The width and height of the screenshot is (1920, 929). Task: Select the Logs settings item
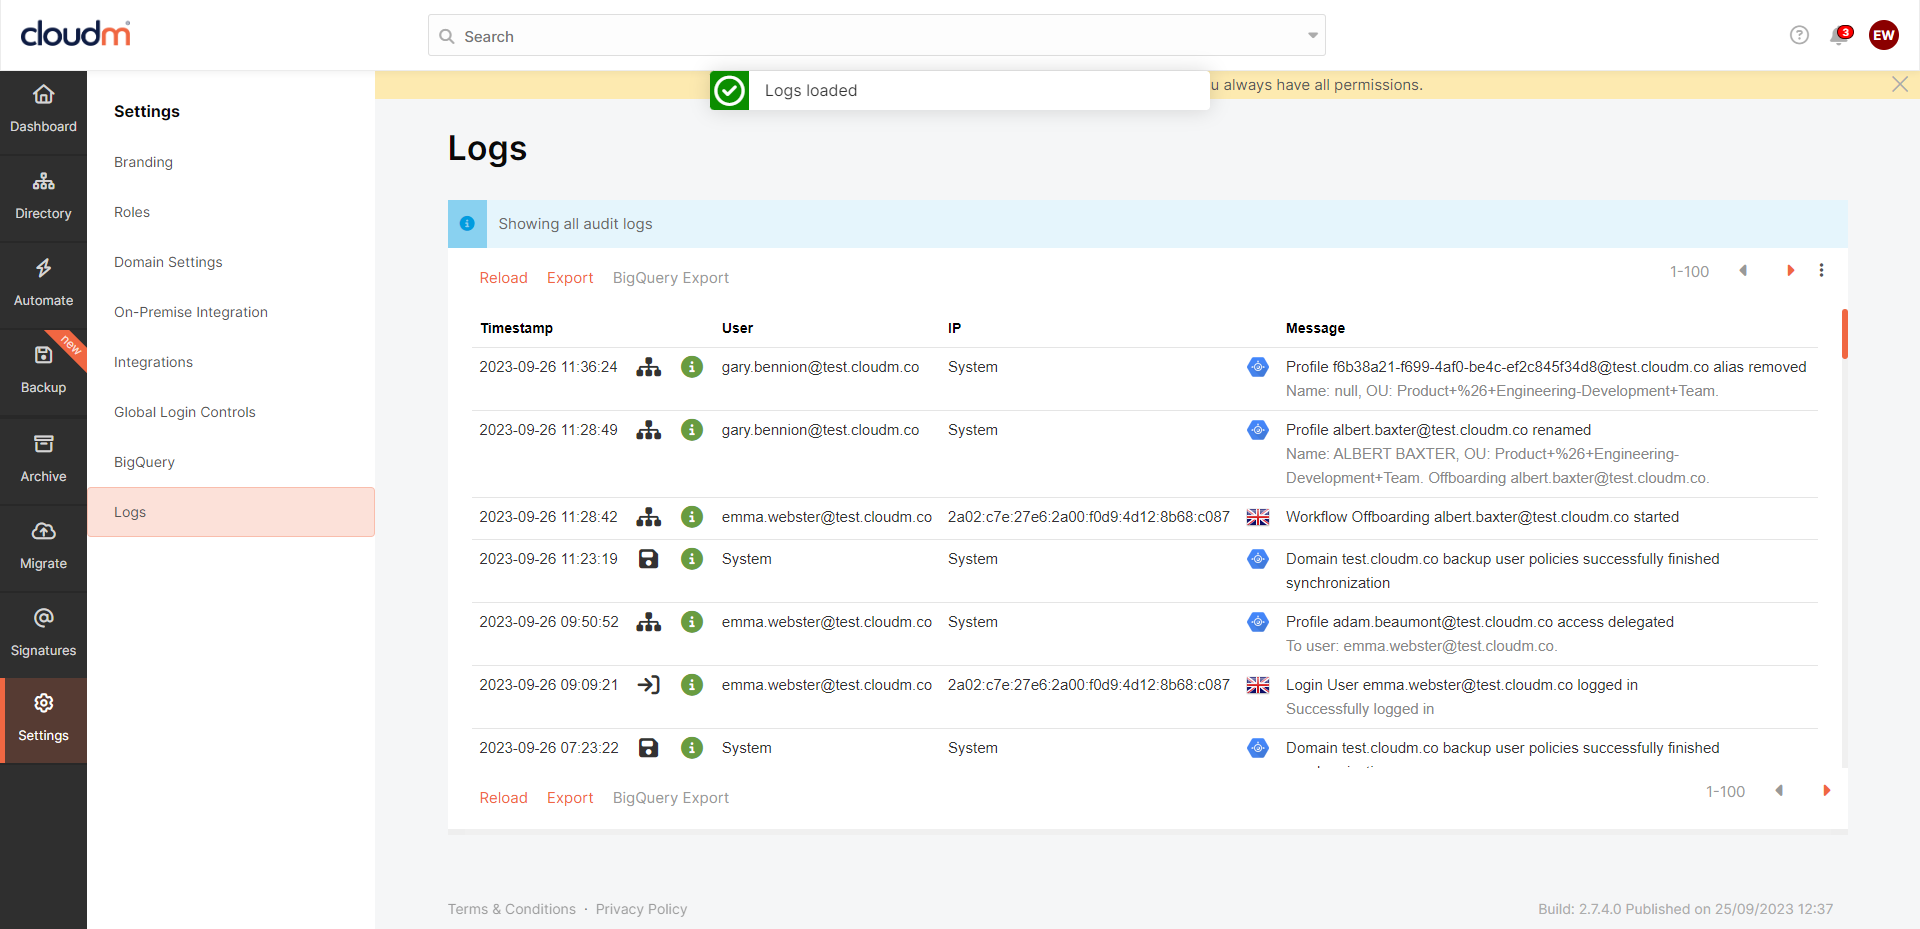pyautogui.click(x=231, y=512)
